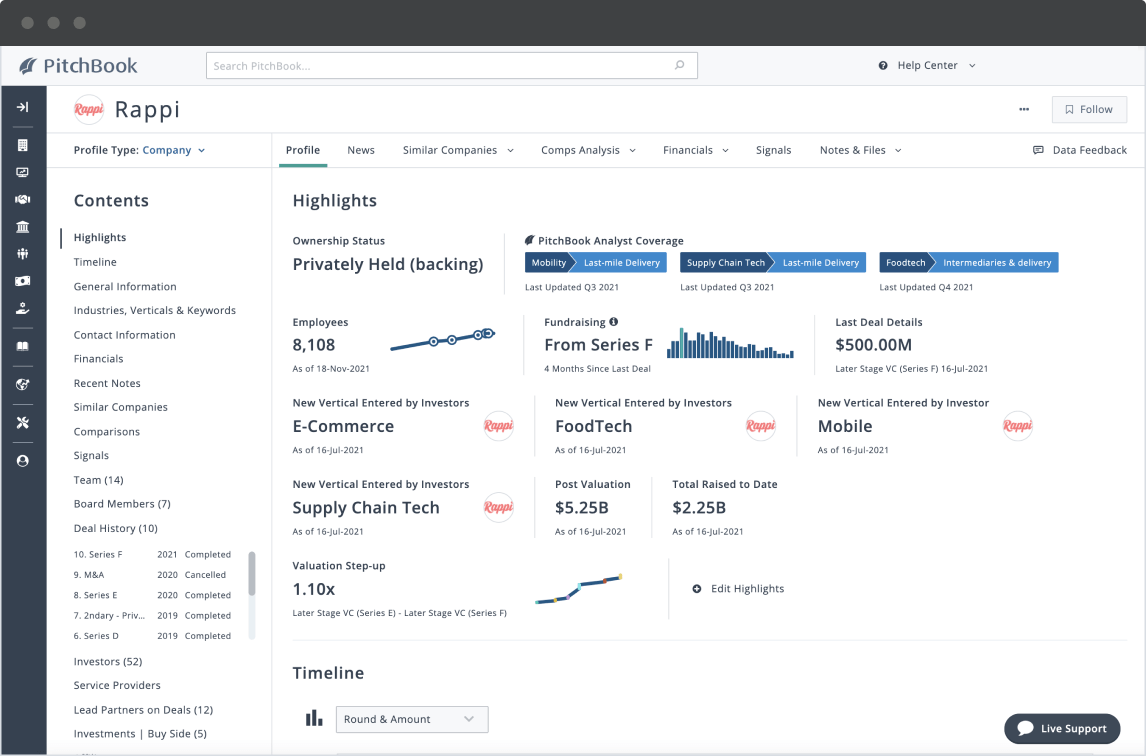Click the Fundraising bar chart

[x=730, y=343]
